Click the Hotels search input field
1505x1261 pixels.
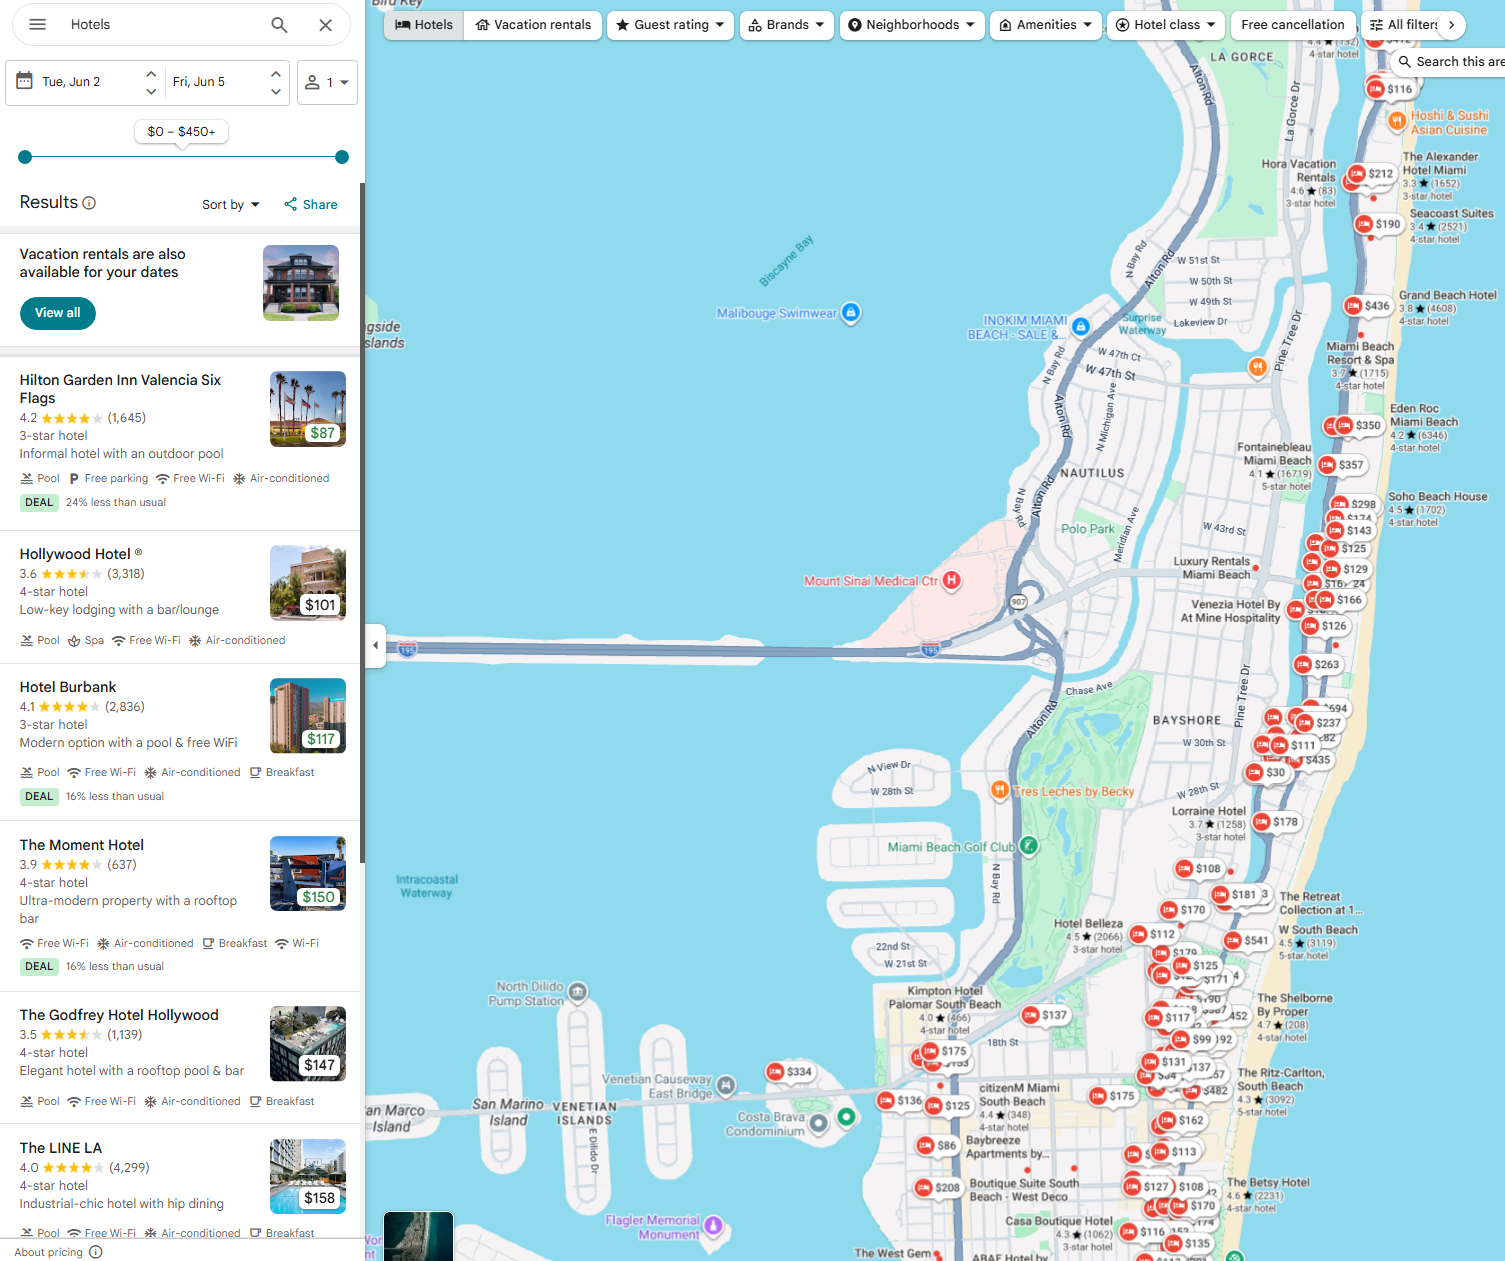(160, 25)
